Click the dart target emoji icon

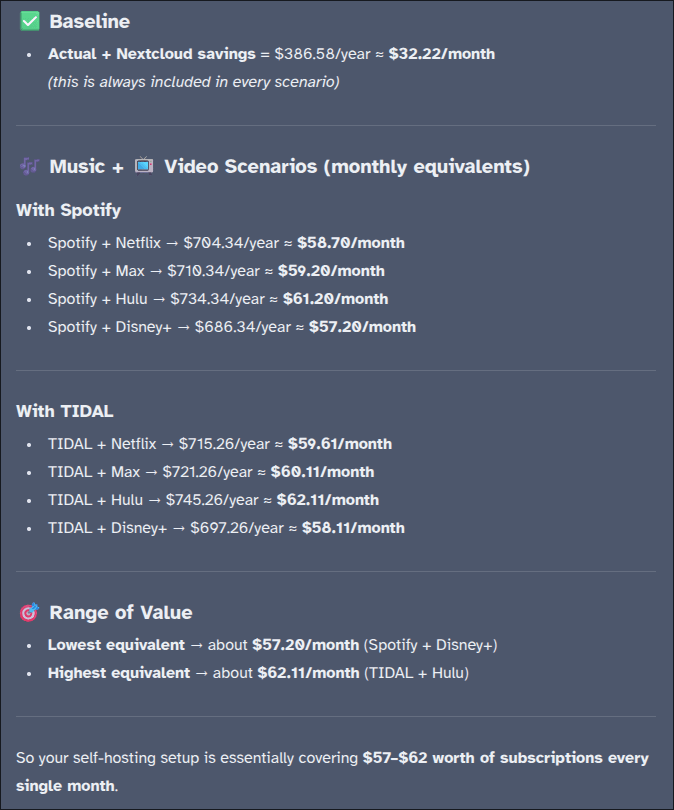coord(29,612)
